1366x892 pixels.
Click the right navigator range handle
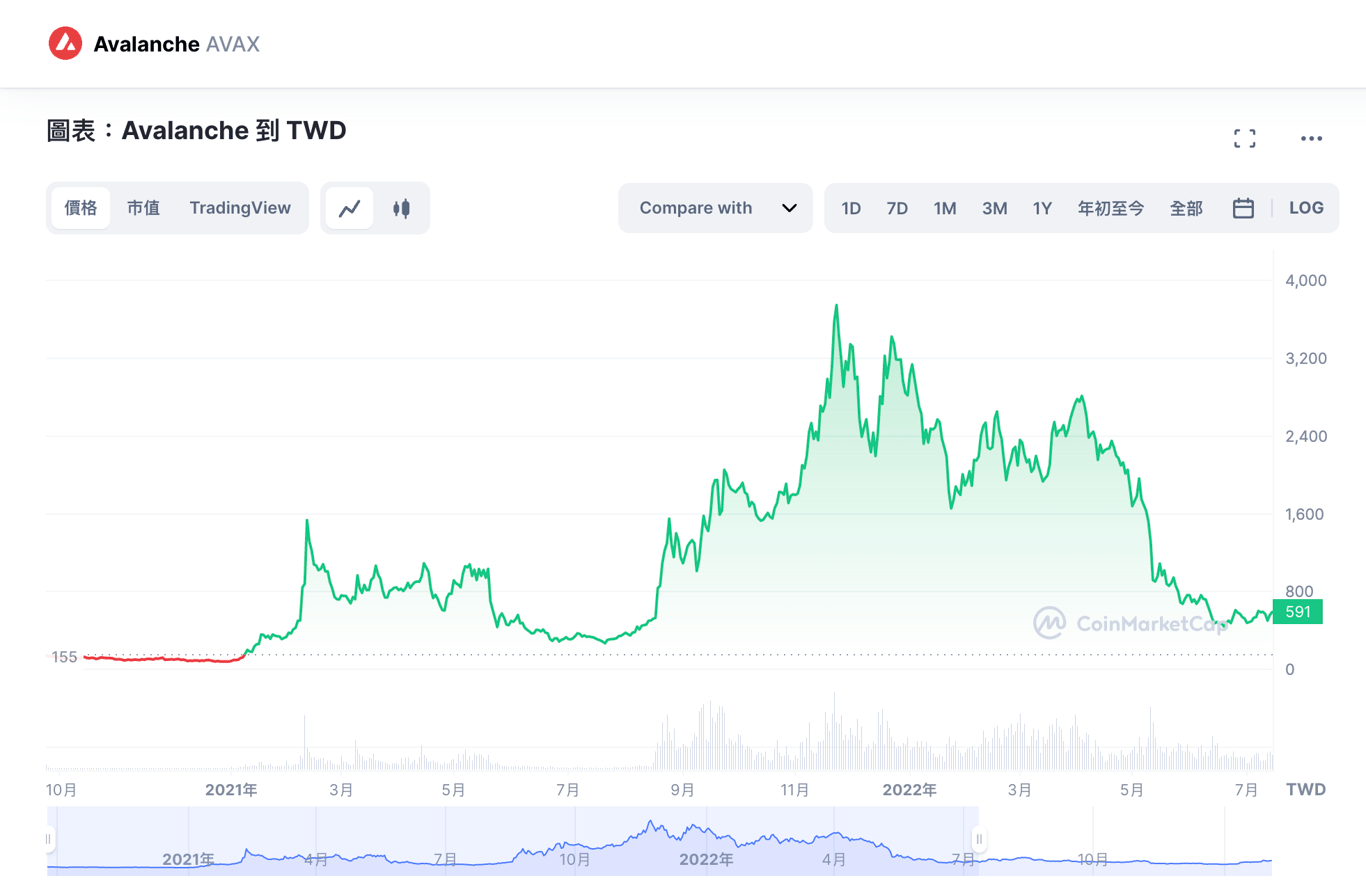pyautogui.click(x=980, y=839)
